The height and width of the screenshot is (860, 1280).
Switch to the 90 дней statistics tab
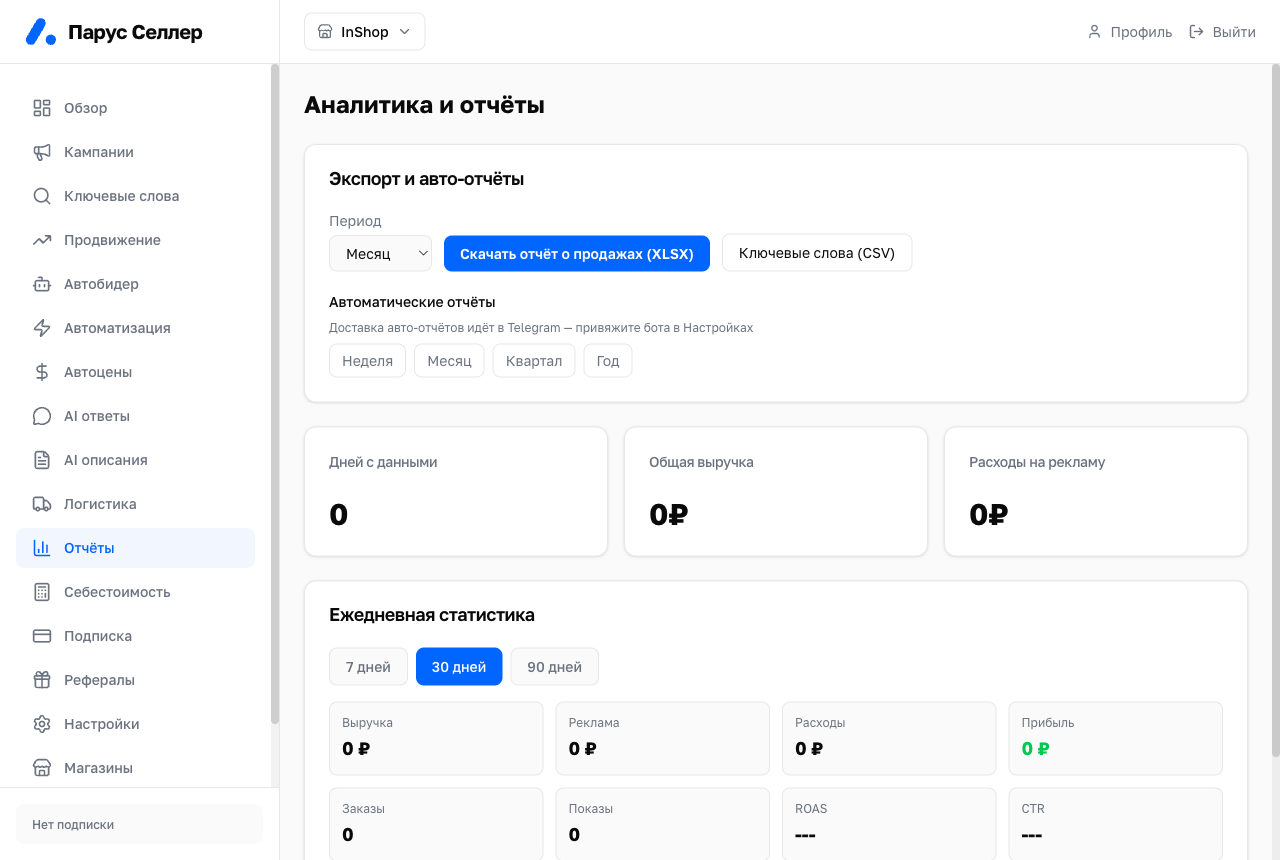coord(554,667)
